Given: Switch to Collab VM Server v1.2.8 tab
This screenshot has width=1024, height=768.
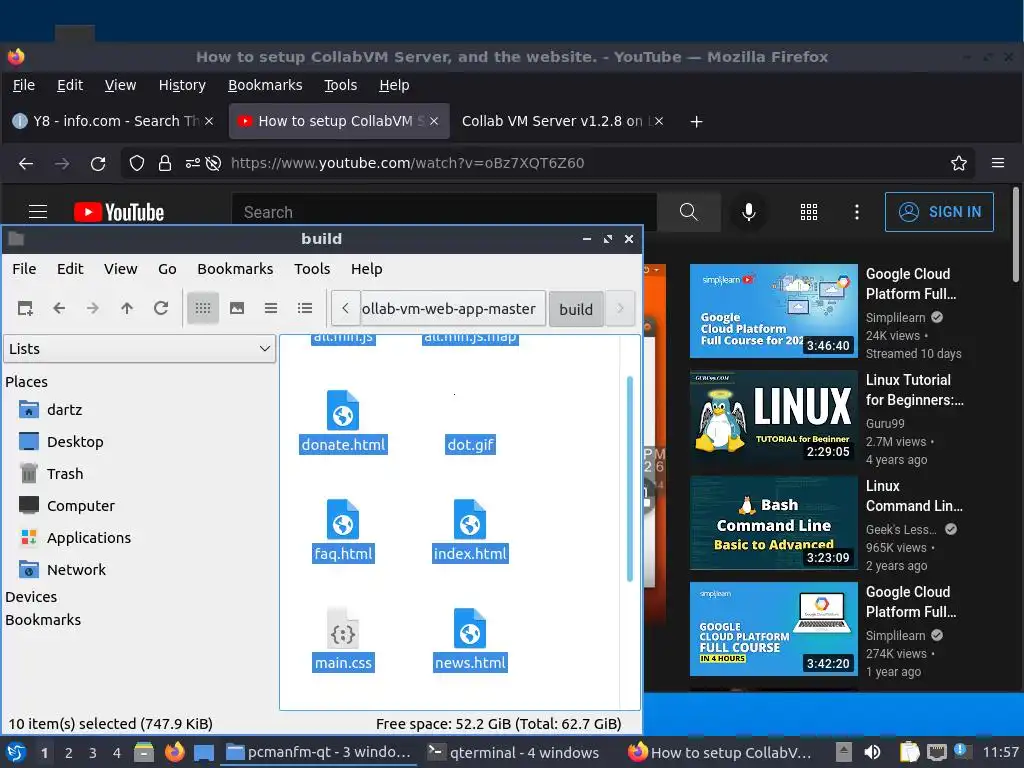Looking at the screenshot, I should [x=552, y=121].
